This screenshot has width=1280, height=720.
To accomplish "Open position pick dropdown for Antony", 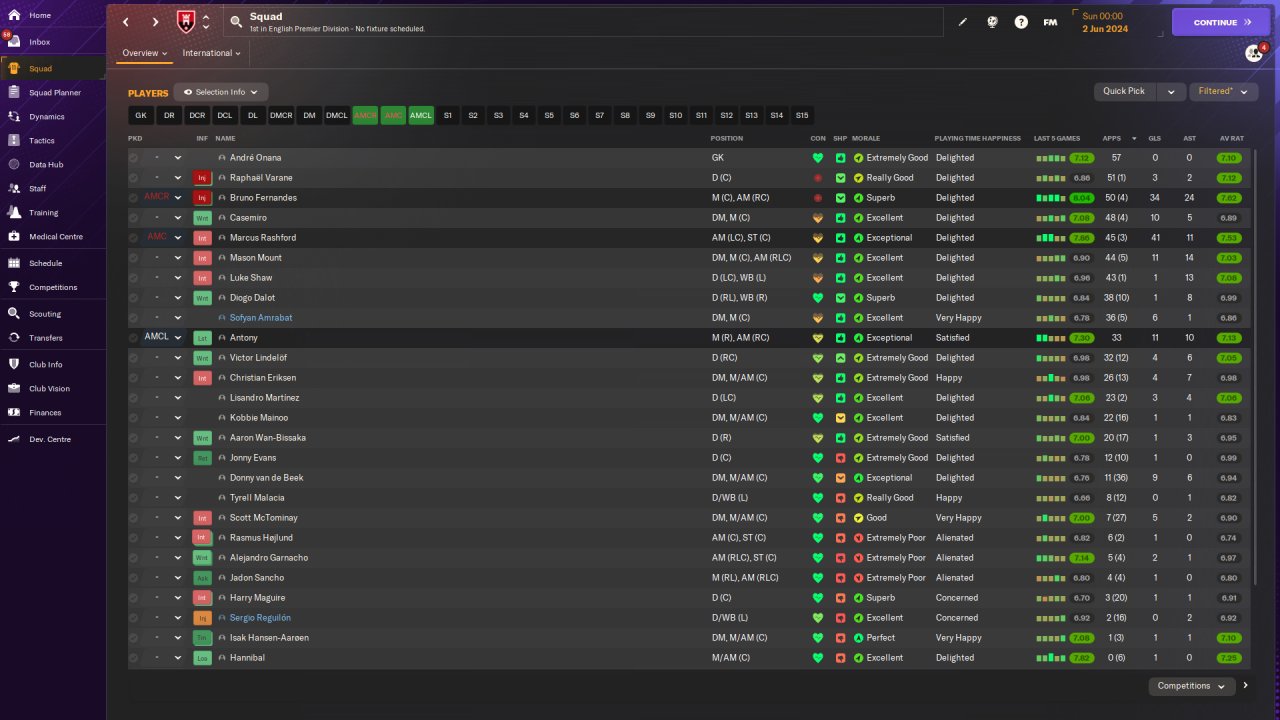I will tap(178, 338).
